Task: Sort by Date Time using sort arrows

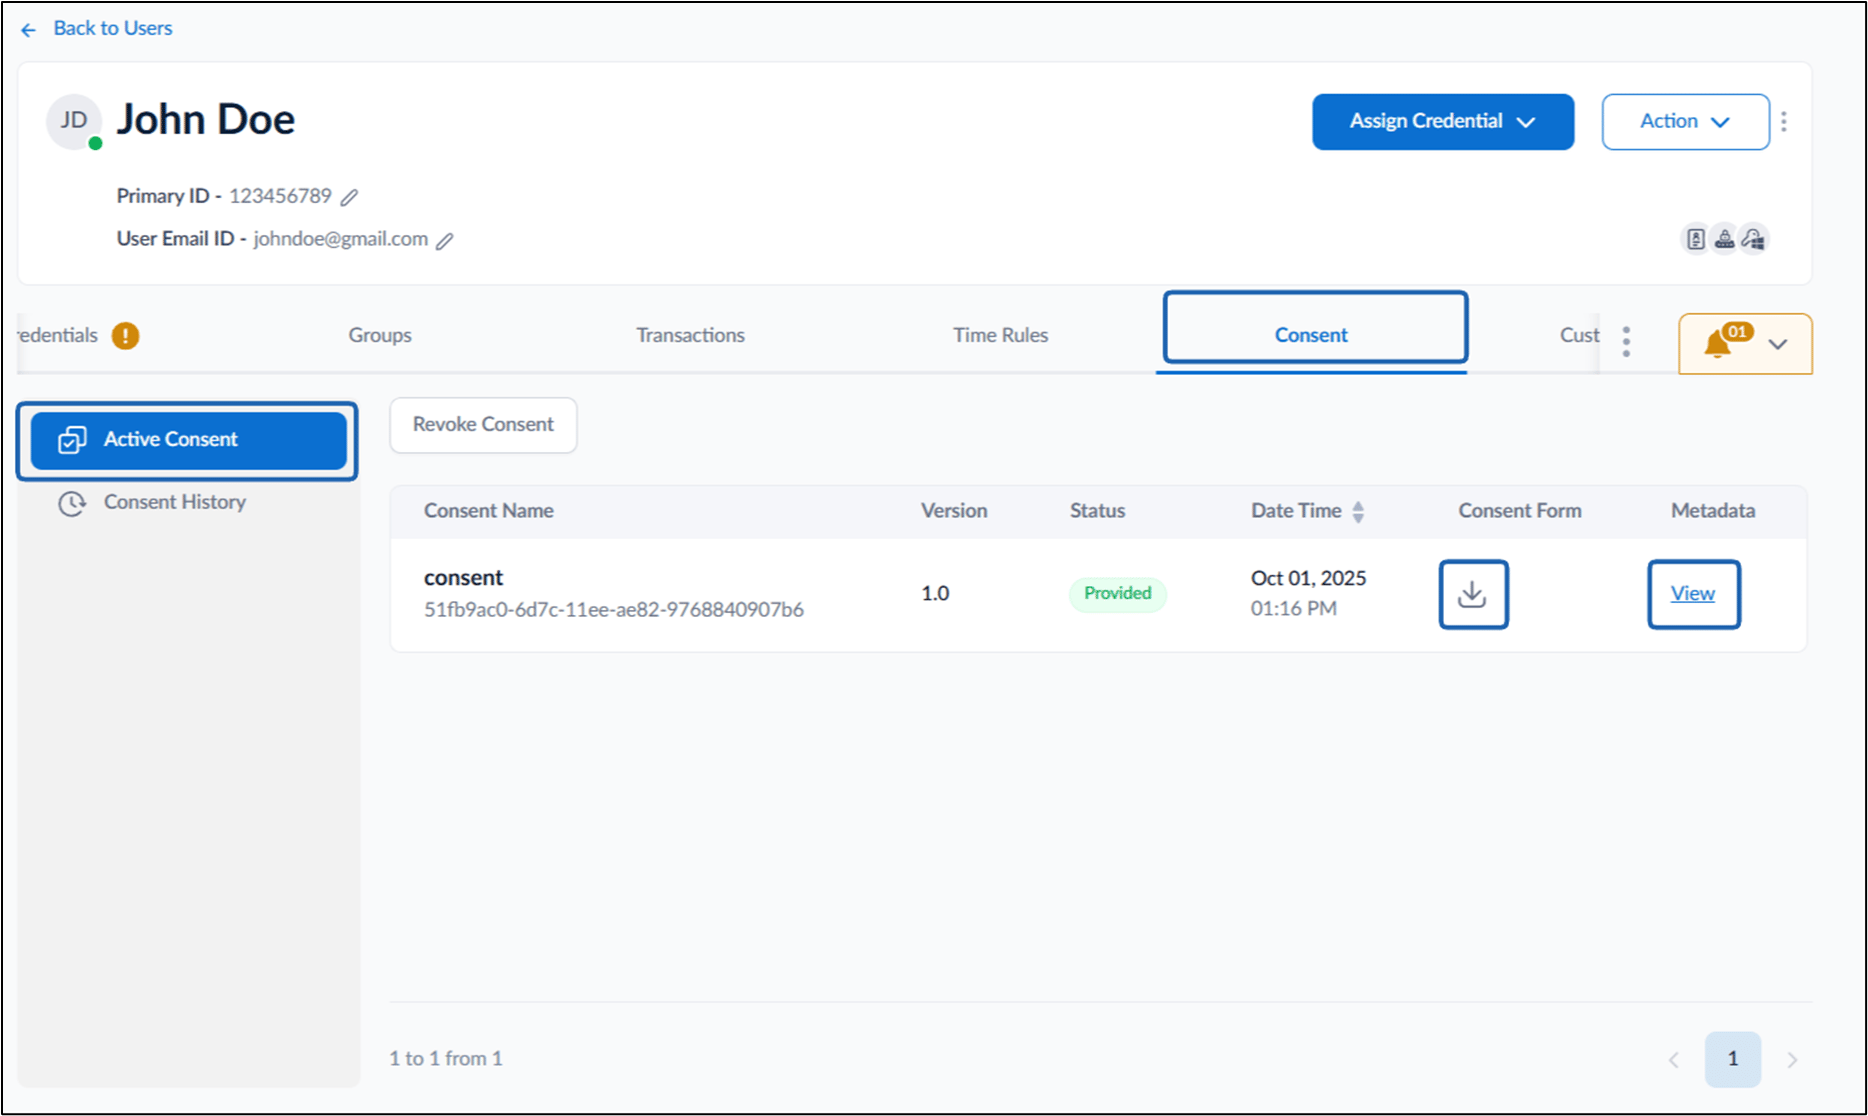Action: (1358, 511)
